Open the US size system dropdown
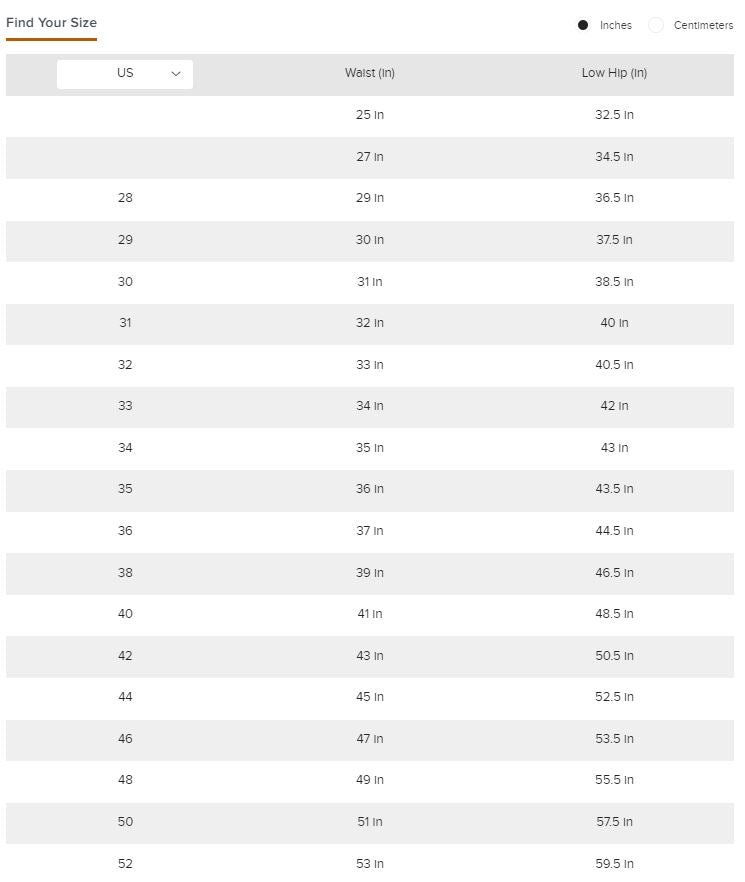This screenshot has width=745, height=882. pyautogui.click(x=125, y=73)
